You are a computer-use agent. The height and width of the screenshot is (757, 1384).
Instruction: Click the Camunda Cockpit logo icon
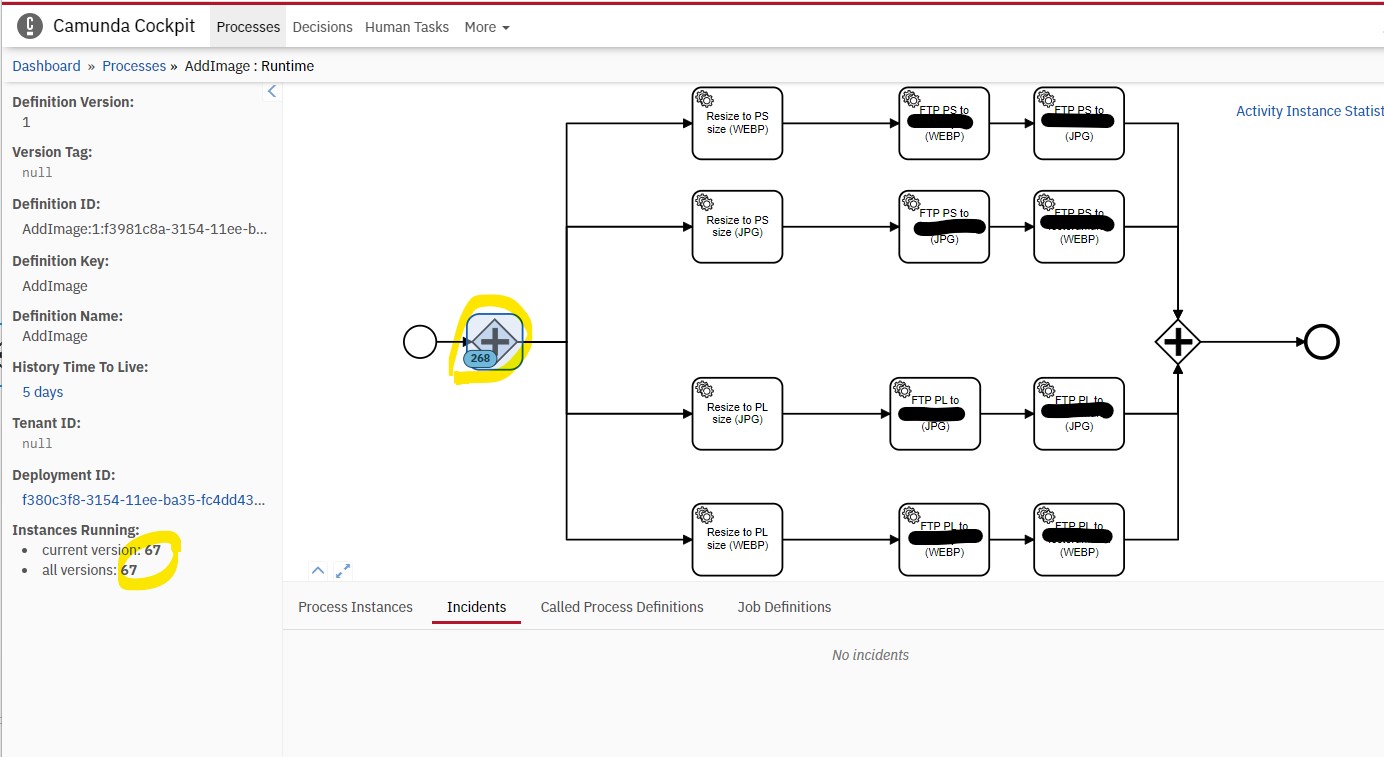[x=30, y=26]
